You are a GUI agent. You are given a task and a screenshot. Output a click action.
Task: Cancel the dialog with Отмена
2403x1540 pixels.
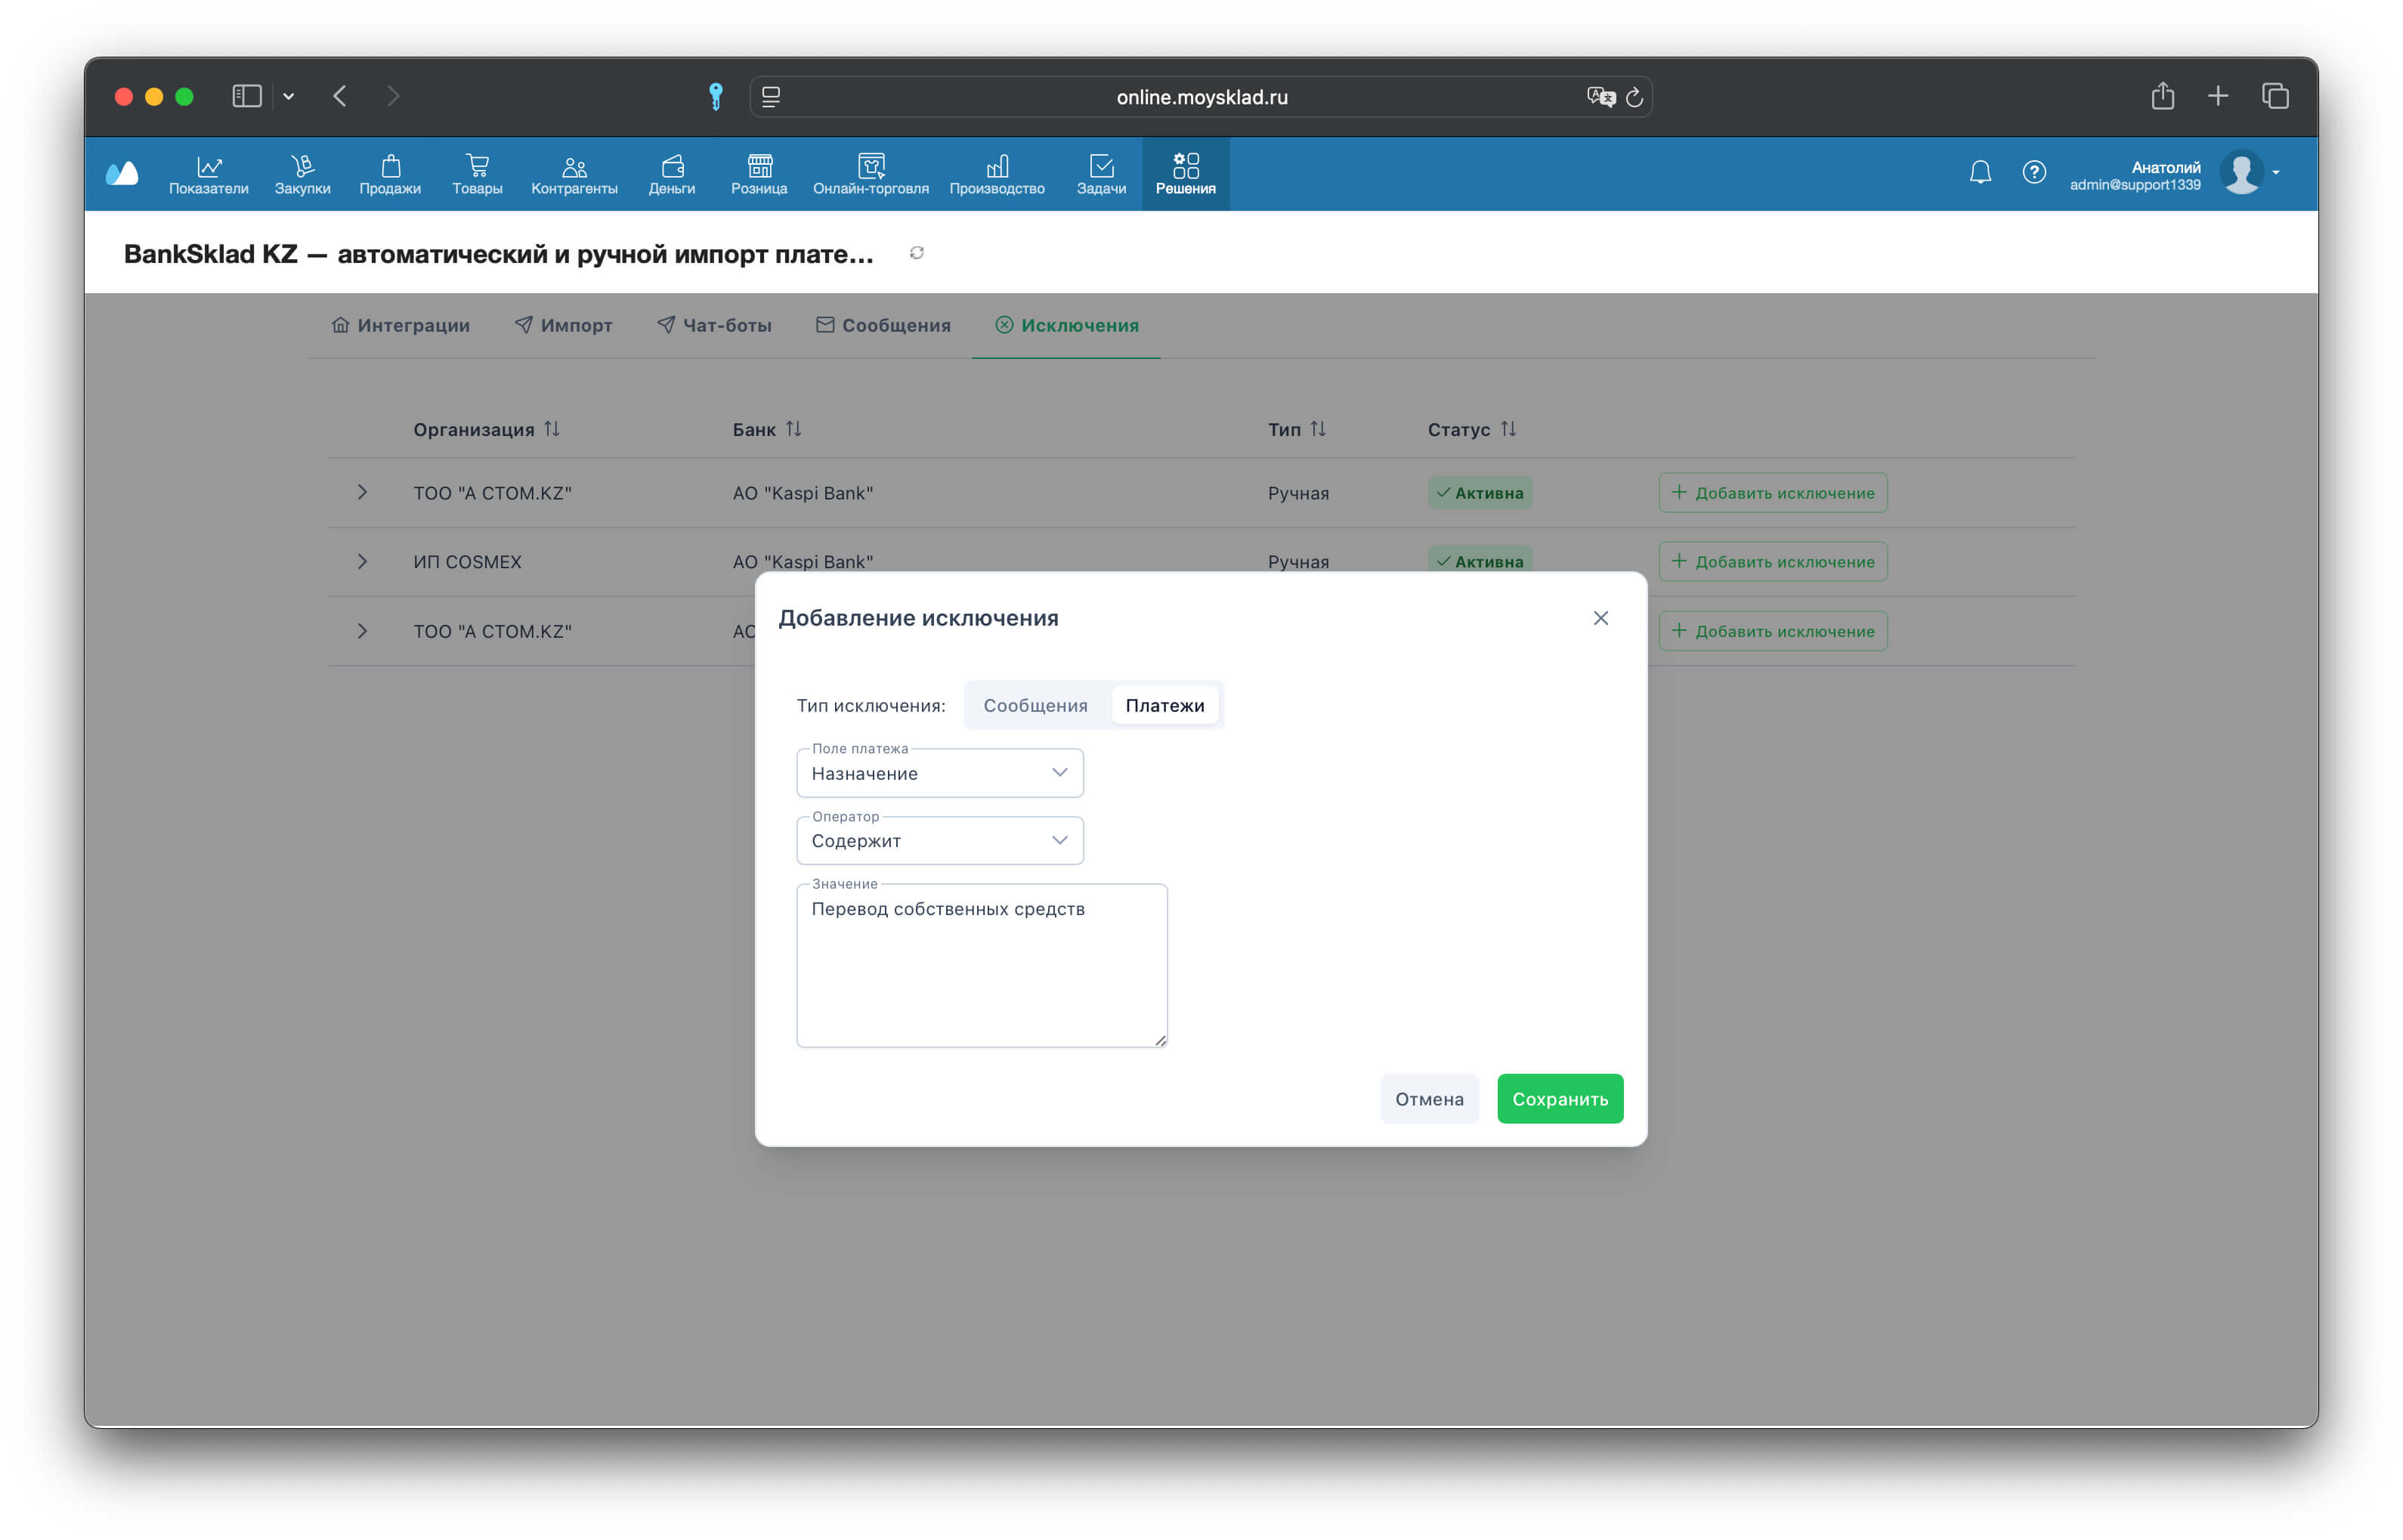(1429, 1099)
